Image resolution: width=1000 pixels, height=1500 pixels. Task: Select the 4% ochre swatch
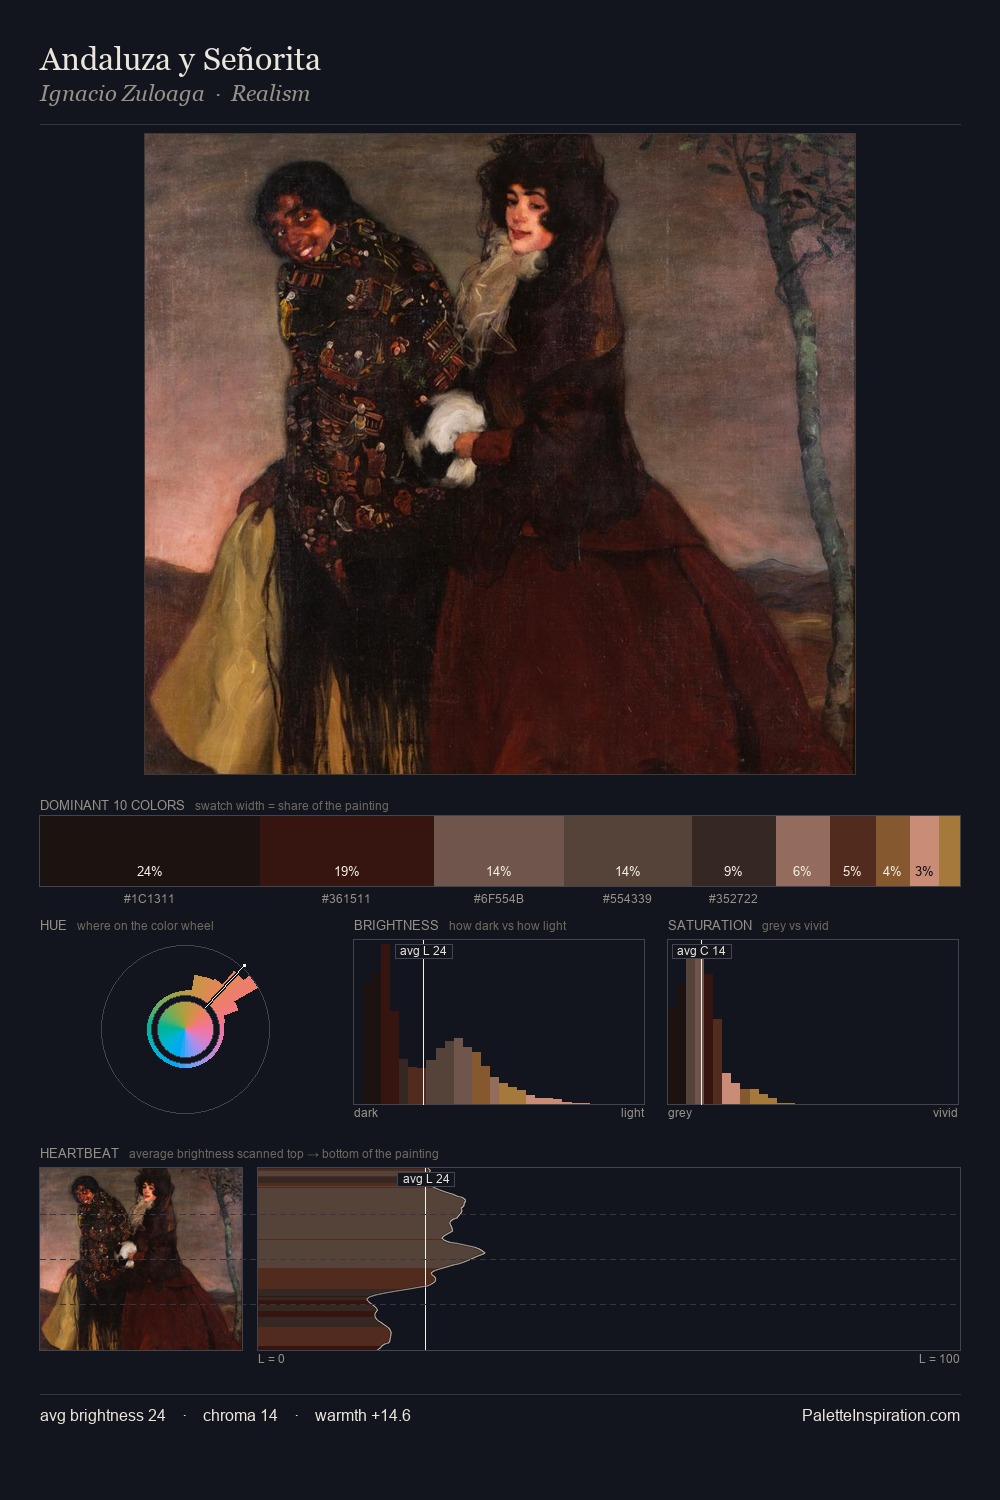click(893, 851)
